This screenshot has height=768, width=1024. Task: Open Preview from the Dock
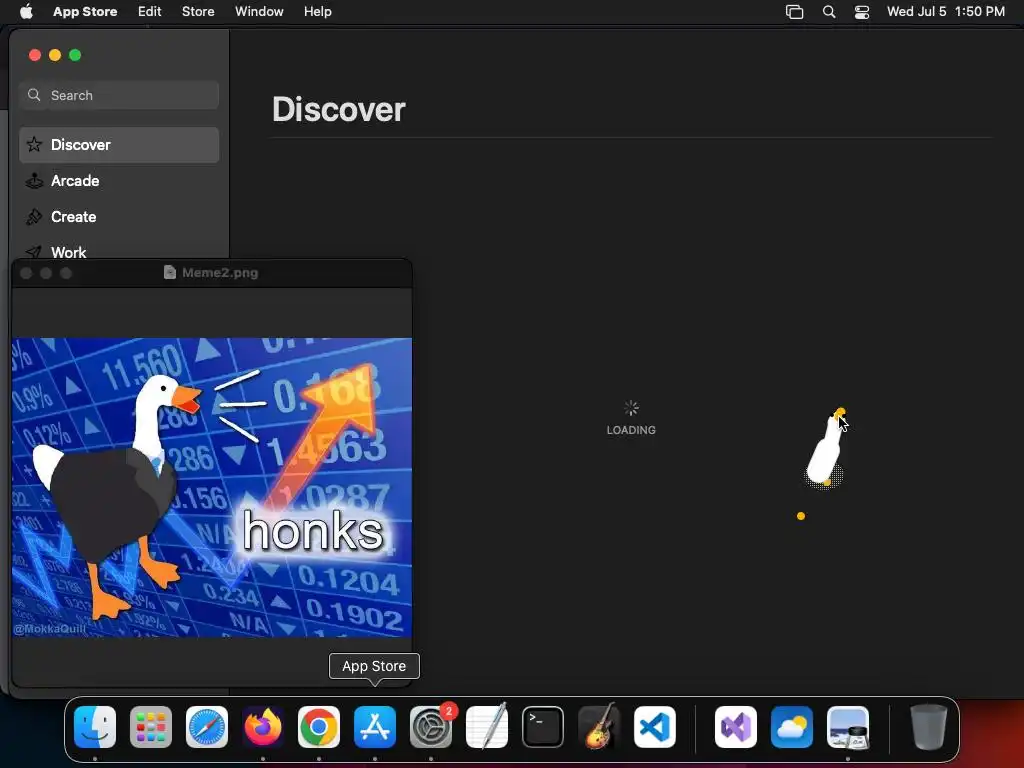pos(848,727)
